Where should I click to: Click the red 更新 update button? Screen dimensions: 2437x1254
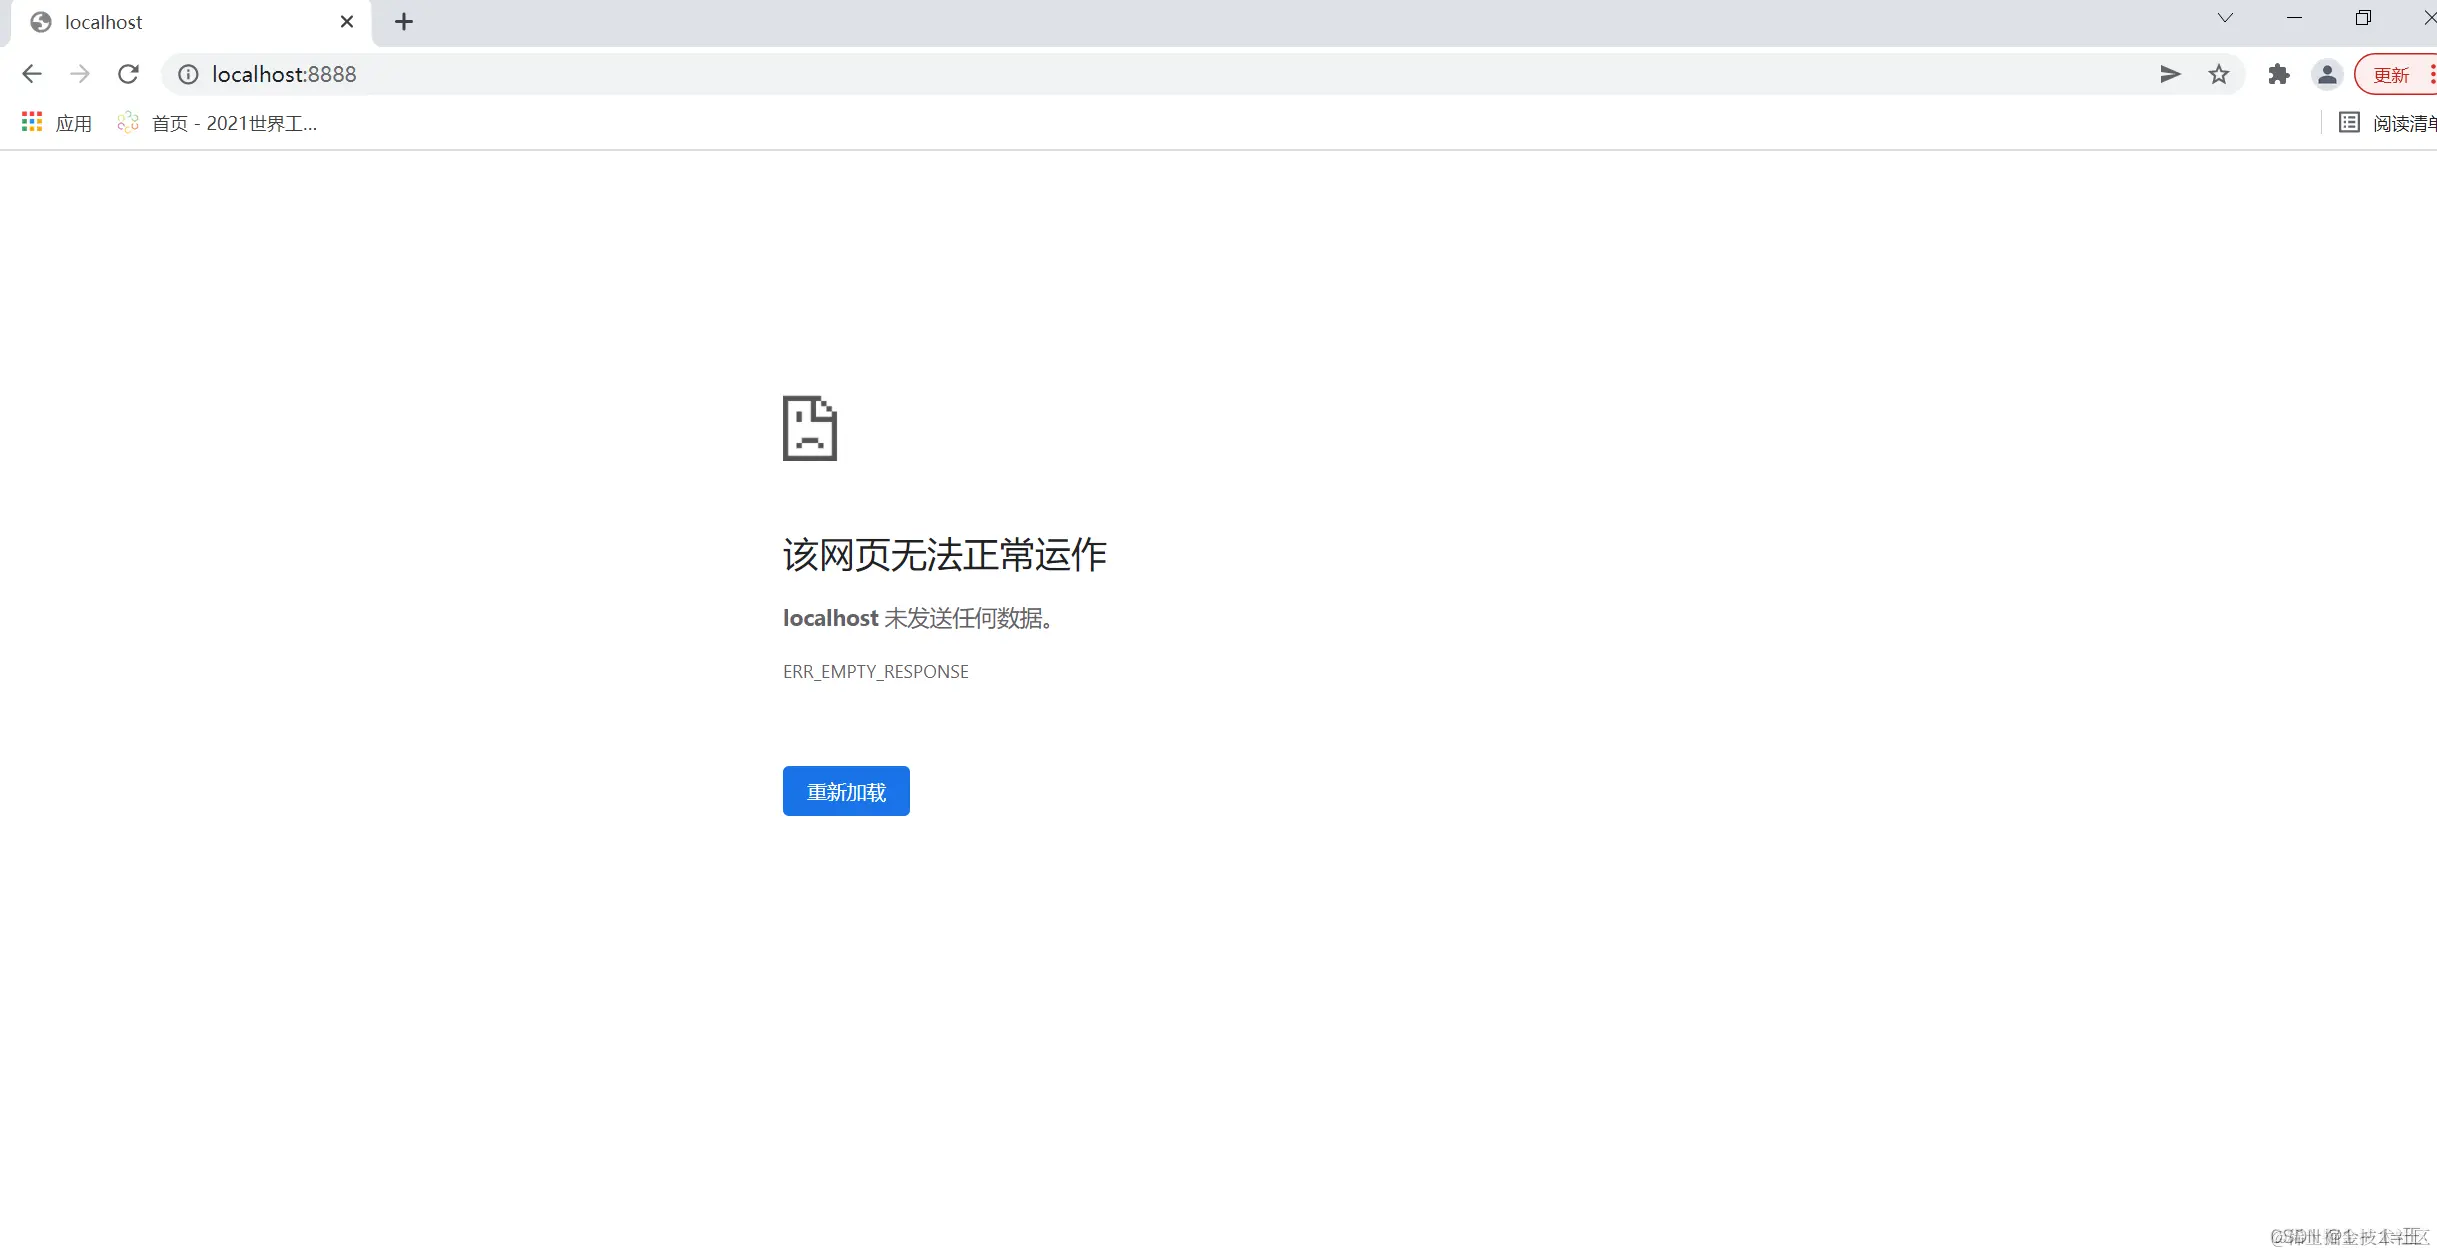click(x=2390, y=74)
